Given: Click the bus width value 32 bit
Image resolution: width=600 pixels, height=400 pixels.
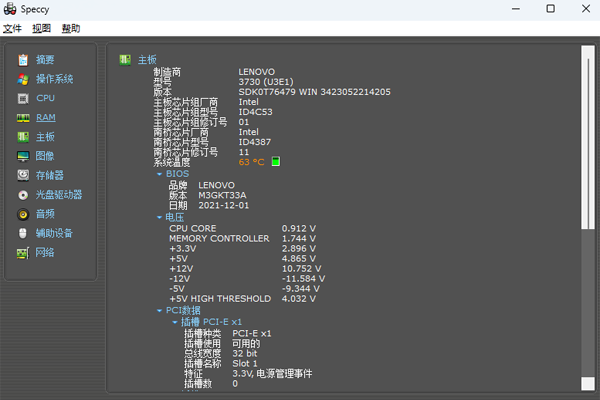Looking at the screenshot, I should 245,353.
